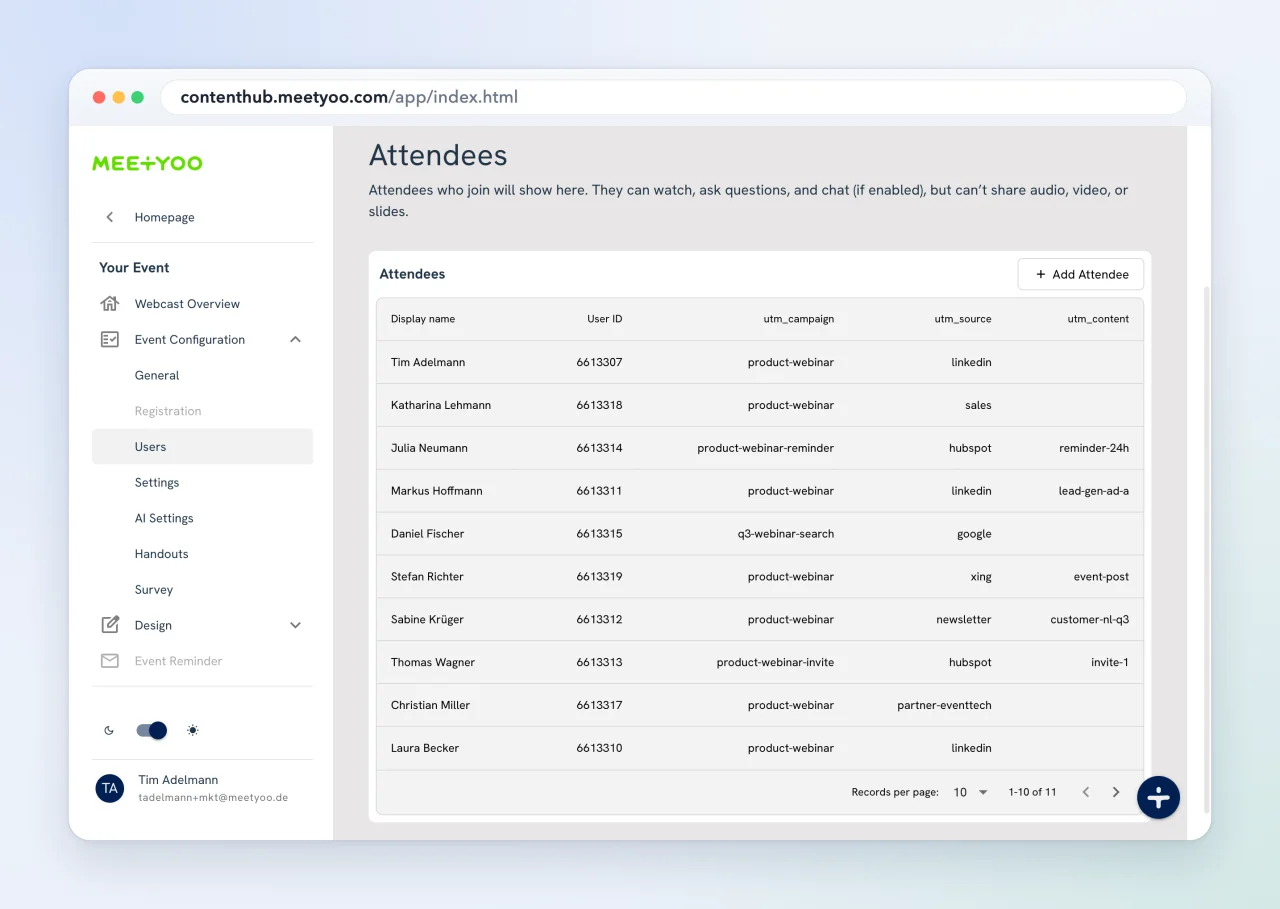Viewport: 1280px width, 909px height.
Task: Go to the previous page of records
Action: 1085,792
